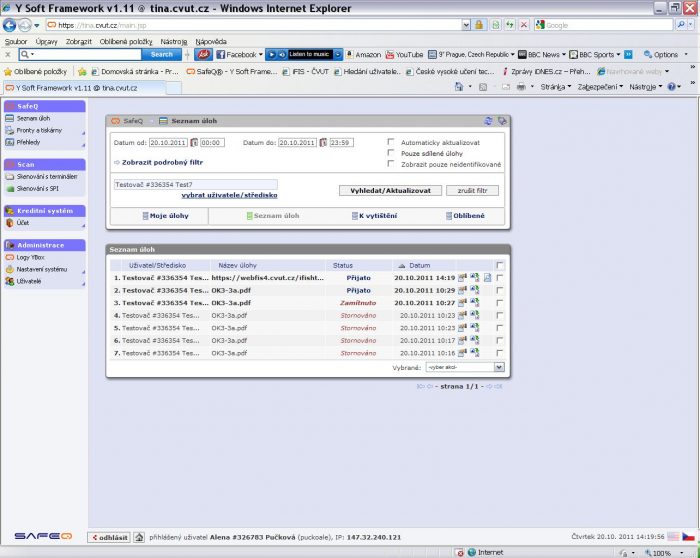Click Datum od date field

[168, 143]
